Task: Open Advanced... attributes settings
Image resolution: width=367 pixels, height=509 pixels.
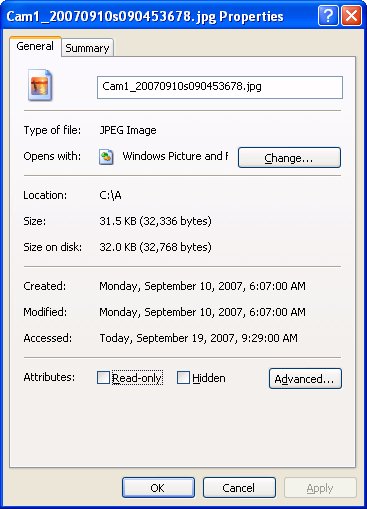Action: click(305, 378)
